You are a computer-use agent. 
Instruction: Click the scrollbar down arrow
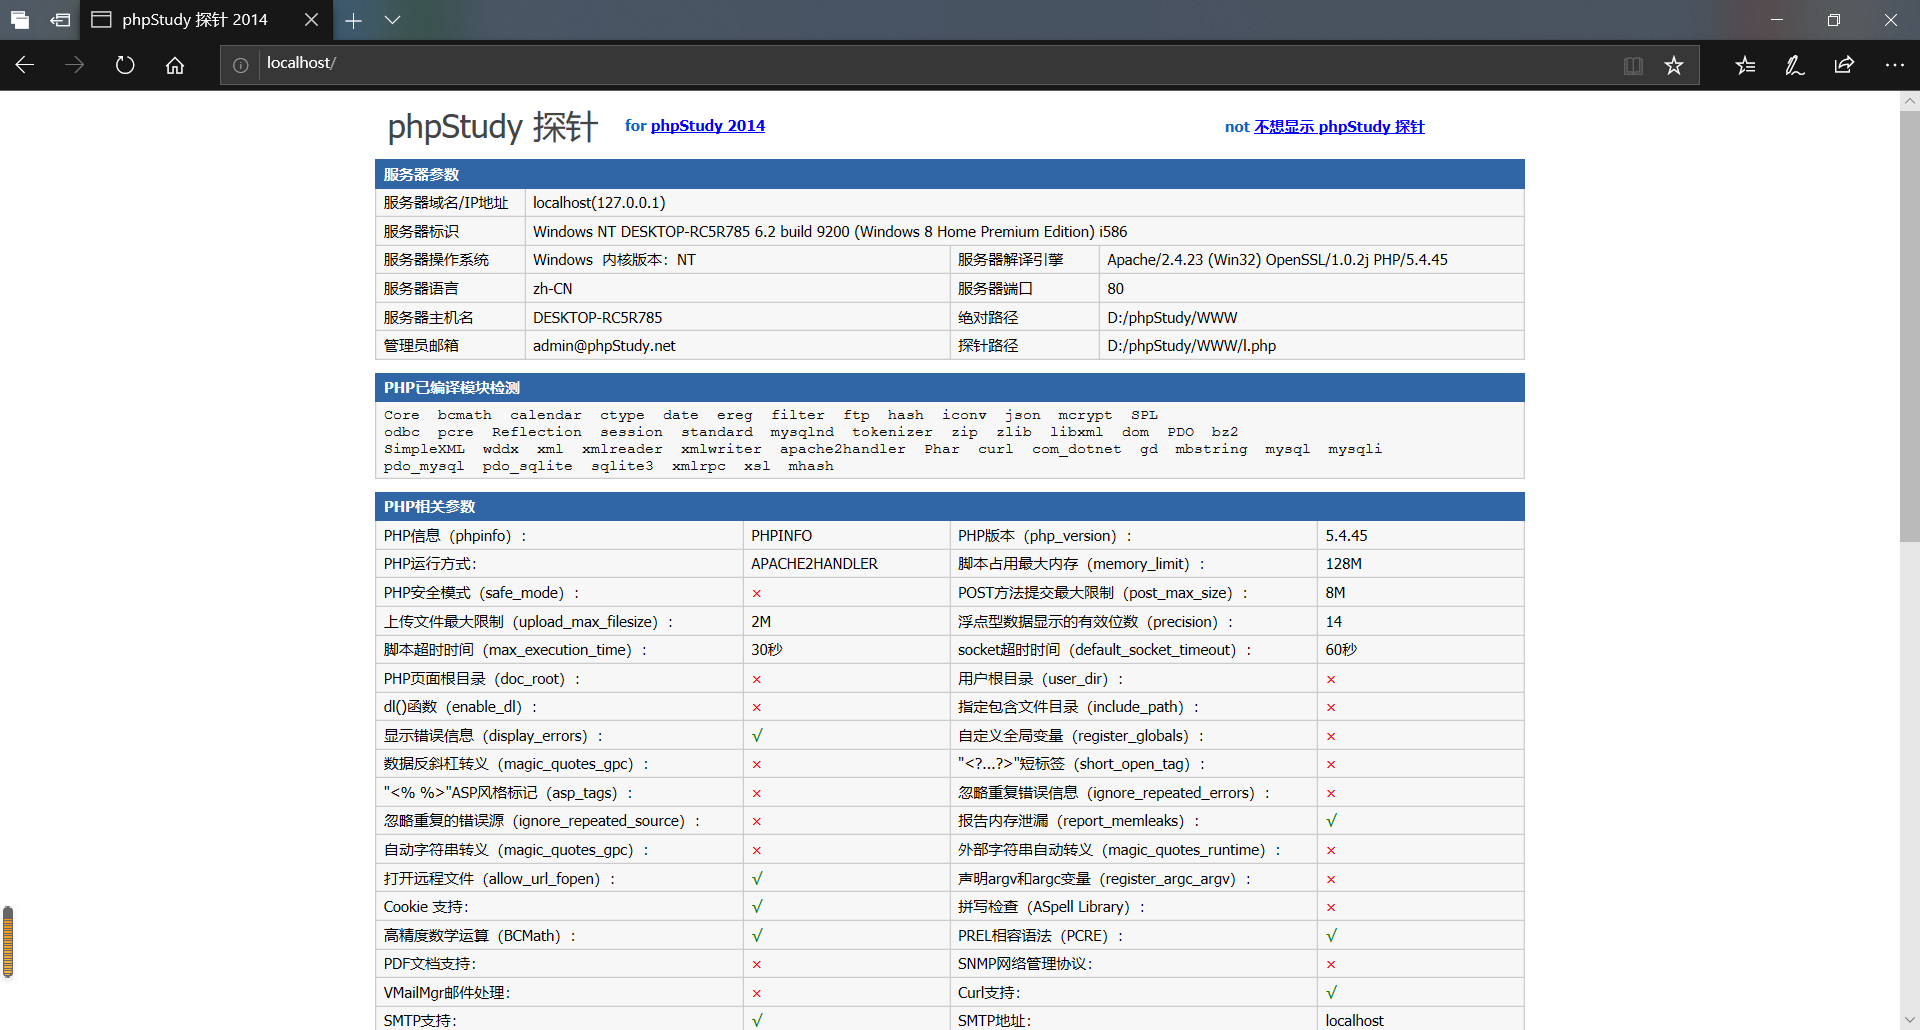click(x=1910, y=1020)
